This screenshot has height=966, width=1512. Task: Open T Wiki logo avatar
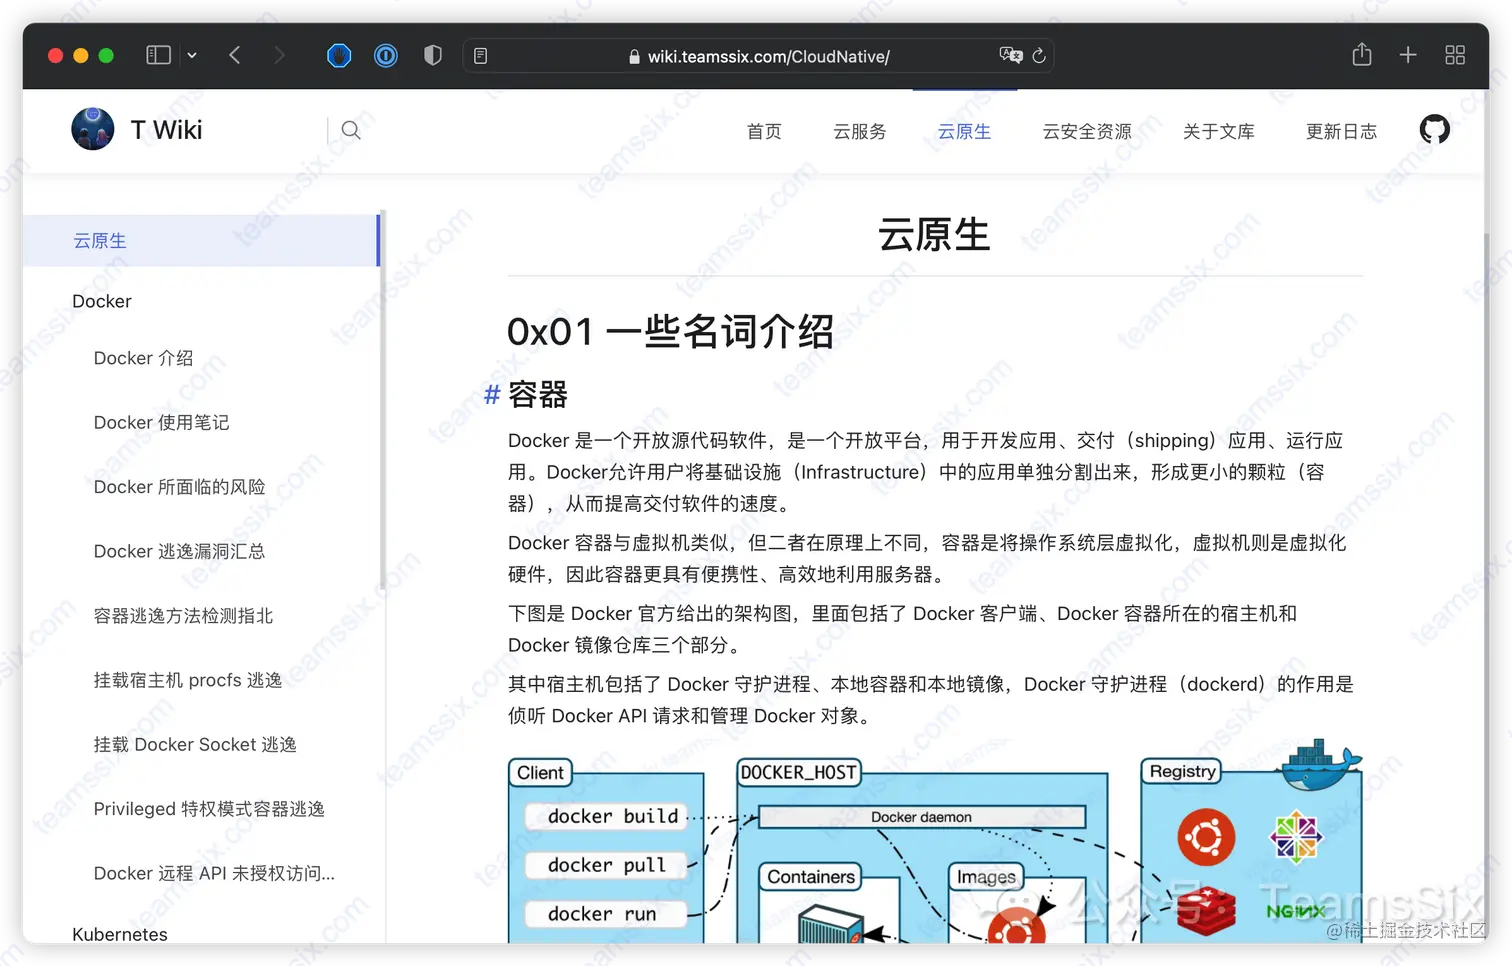(93, 129)
